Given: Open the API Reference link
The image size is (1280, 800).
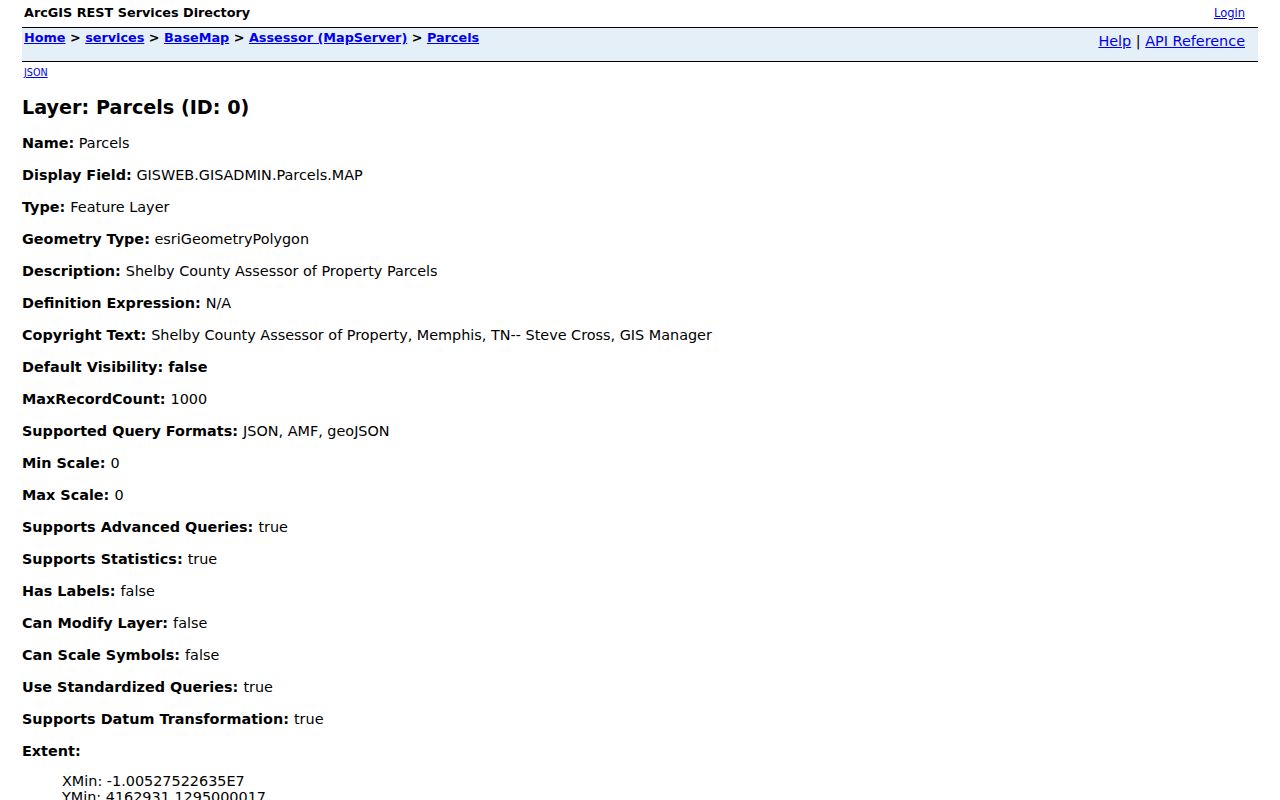Looking at the screenshot, I should (x=1195, y=41).
